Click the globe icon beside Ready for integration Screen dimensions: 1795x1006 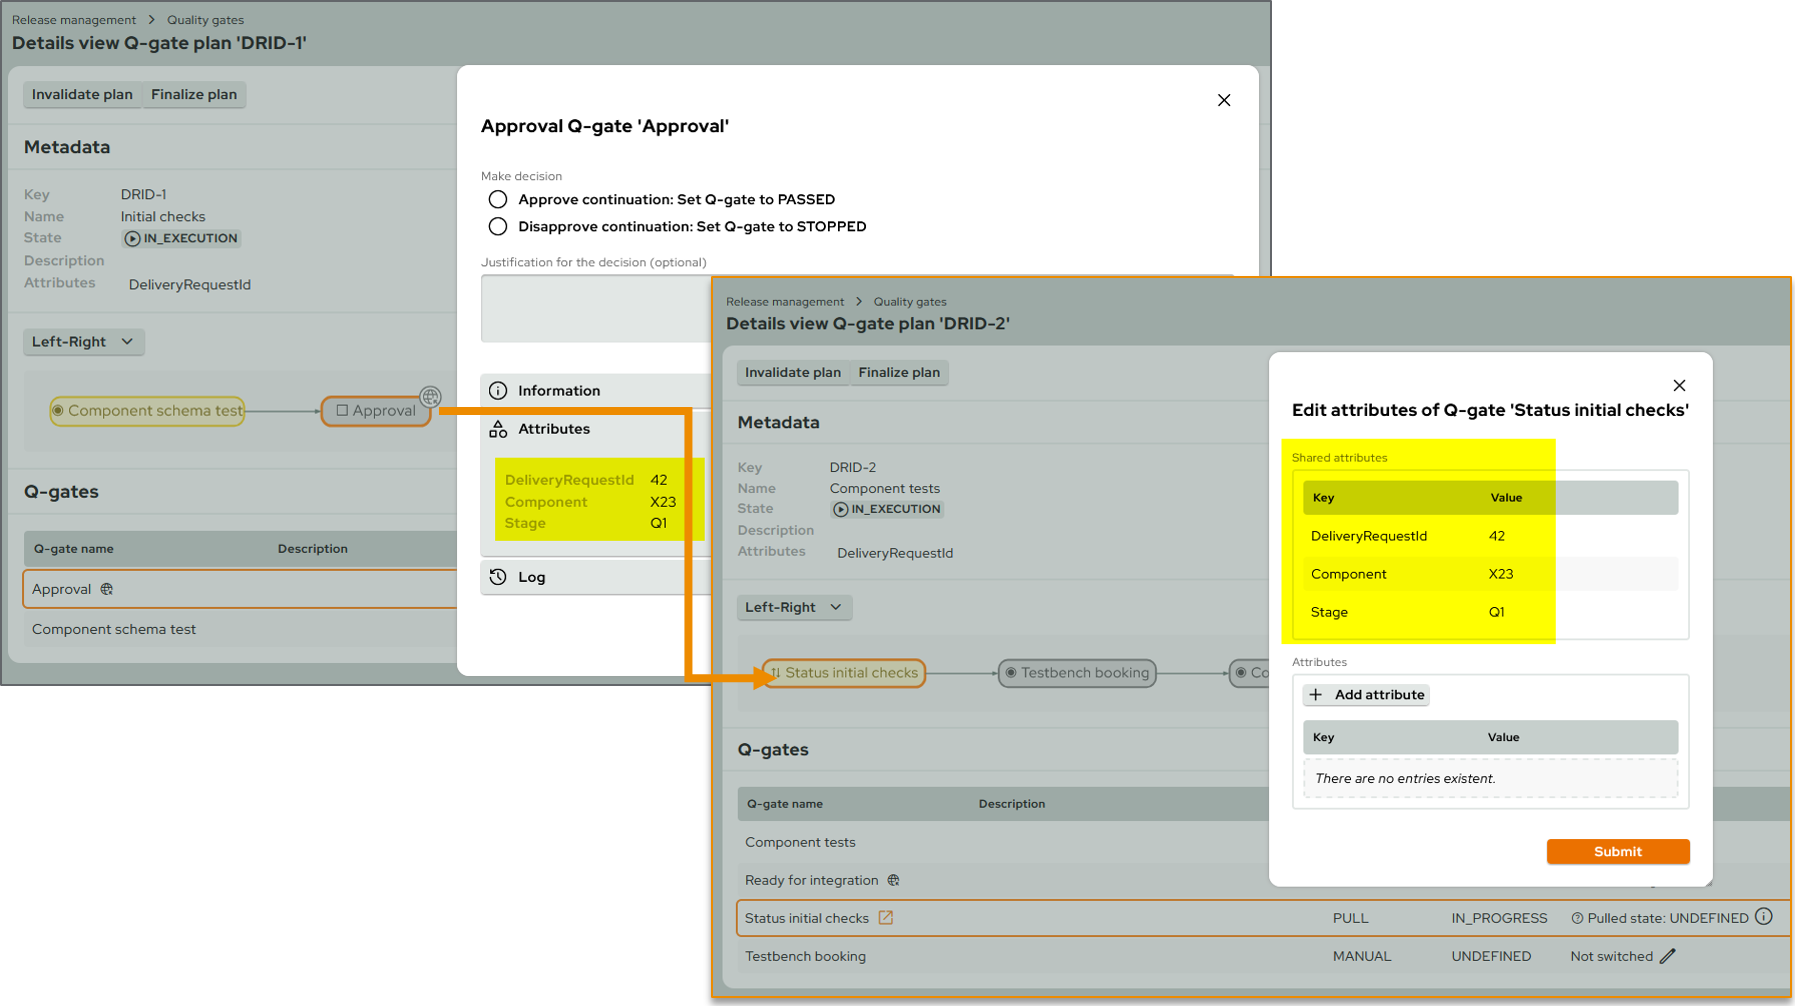pyautogui.click(x=893, y=880)
